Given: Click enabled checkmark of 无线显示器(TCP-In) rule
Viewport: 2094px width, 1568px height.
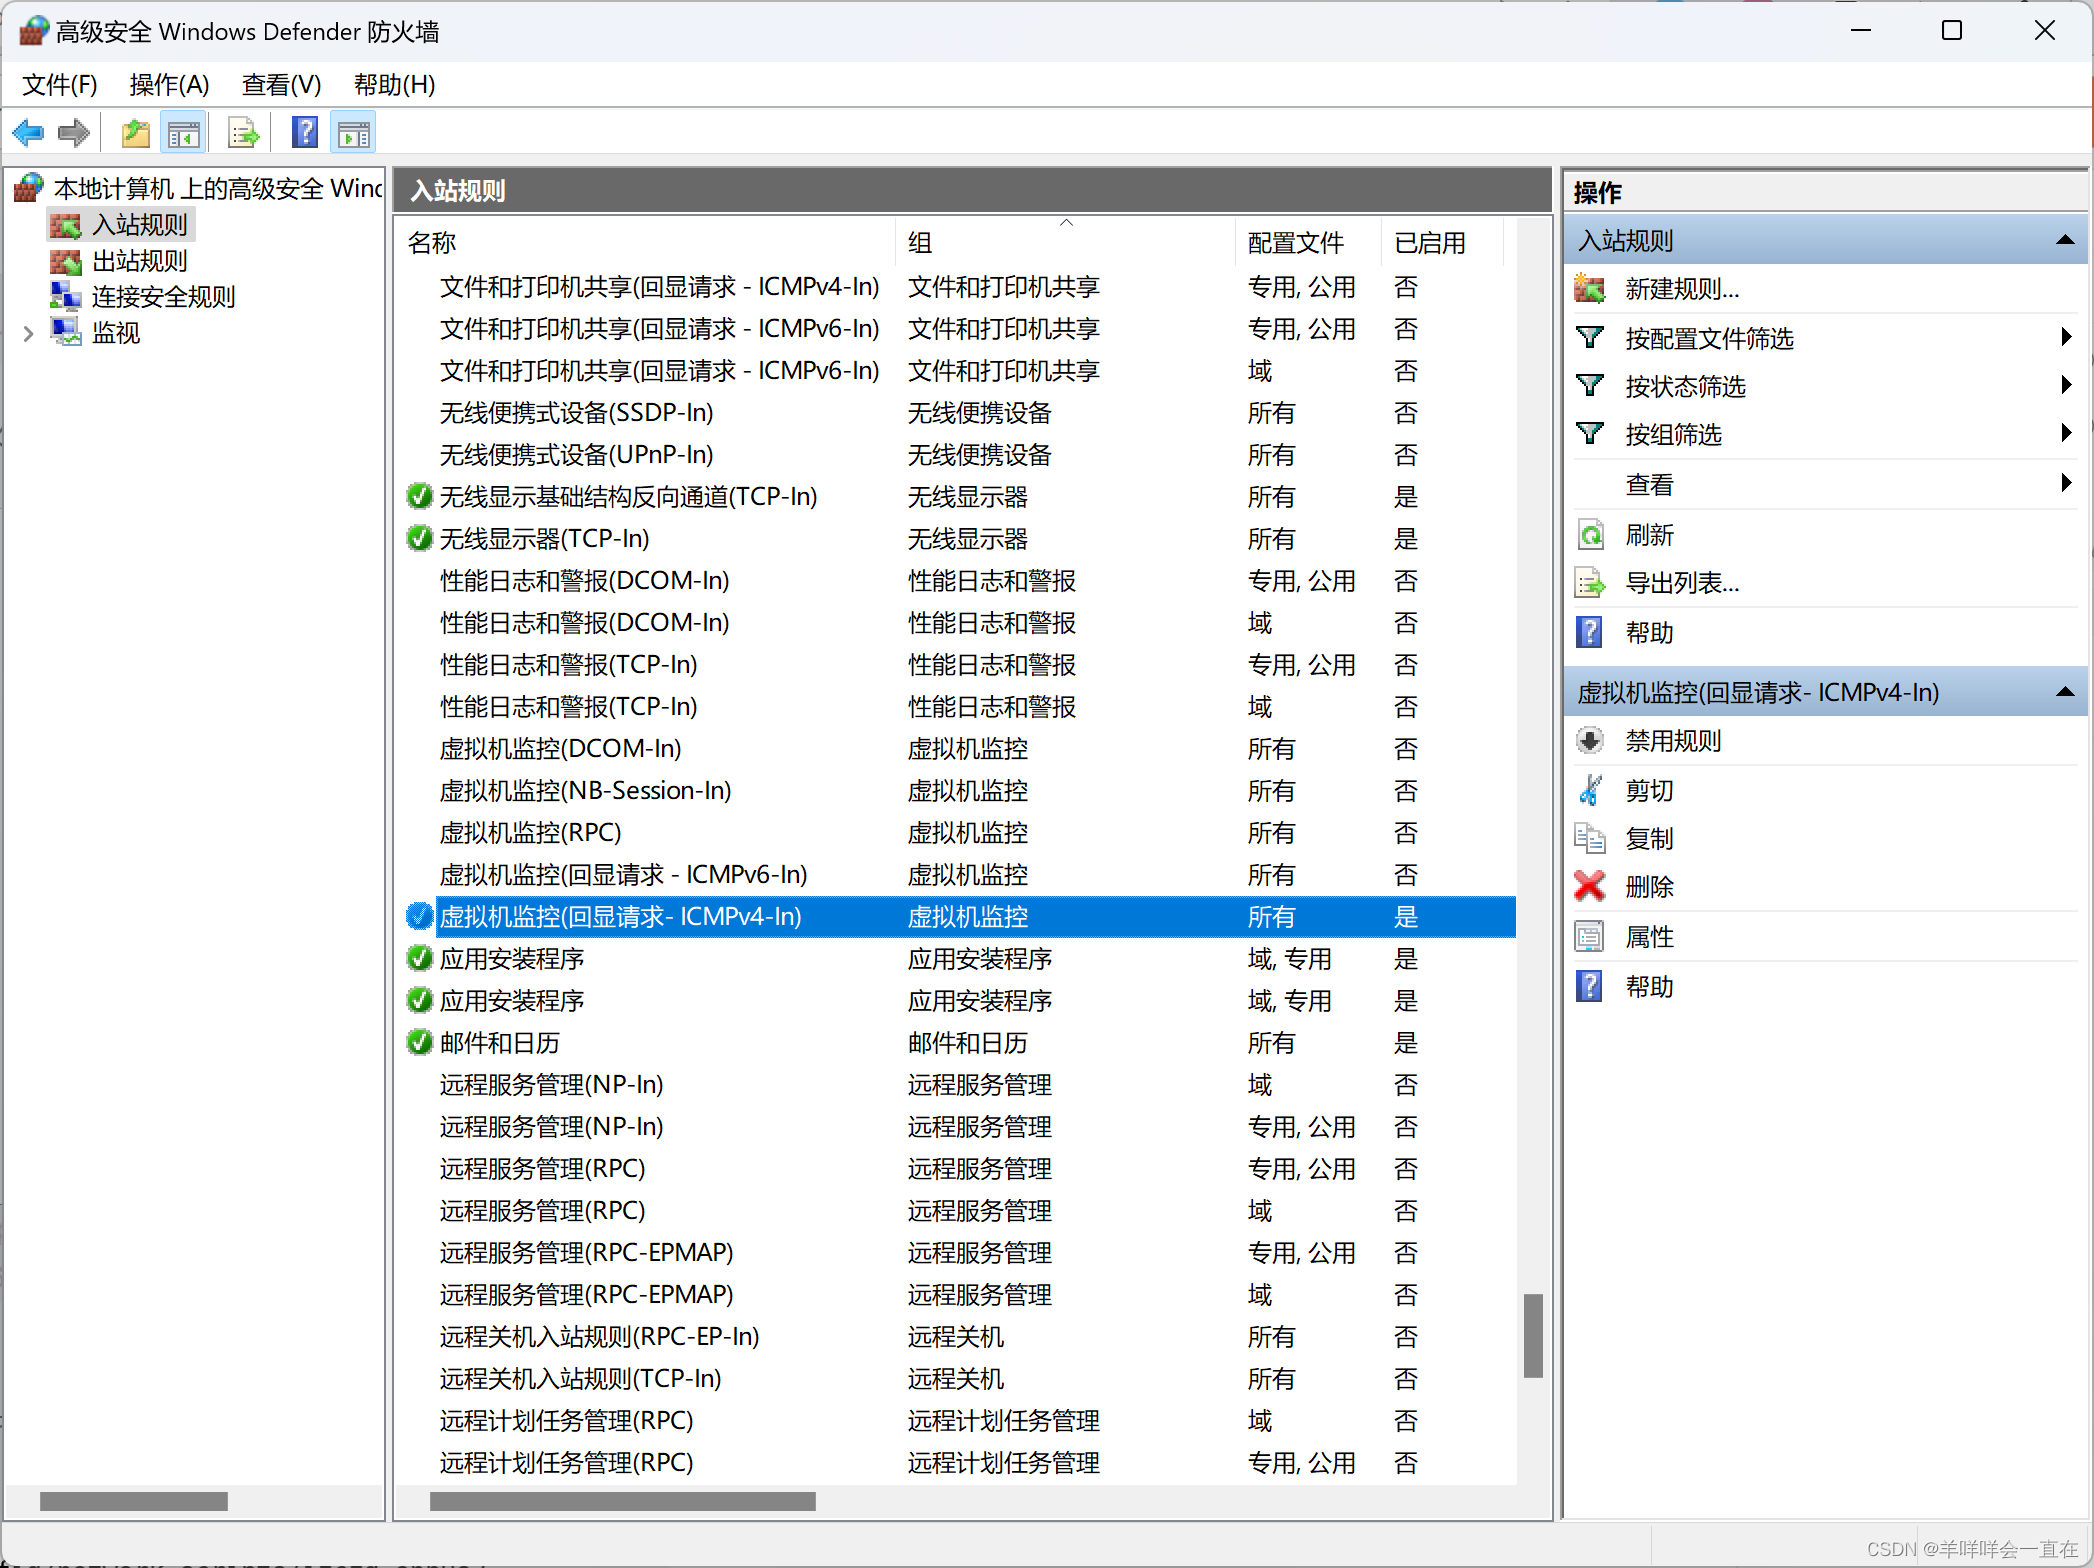Looking at the screenshot, I should click(420, 539).
